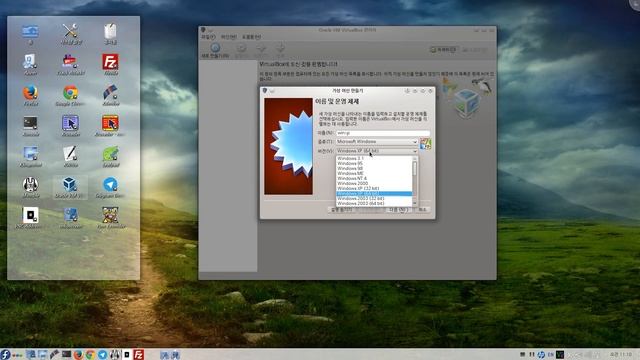Click the Firefox icon in the taskbar
Image resolution: width=640 pixels, height=360 pixels.
point(78,354)
